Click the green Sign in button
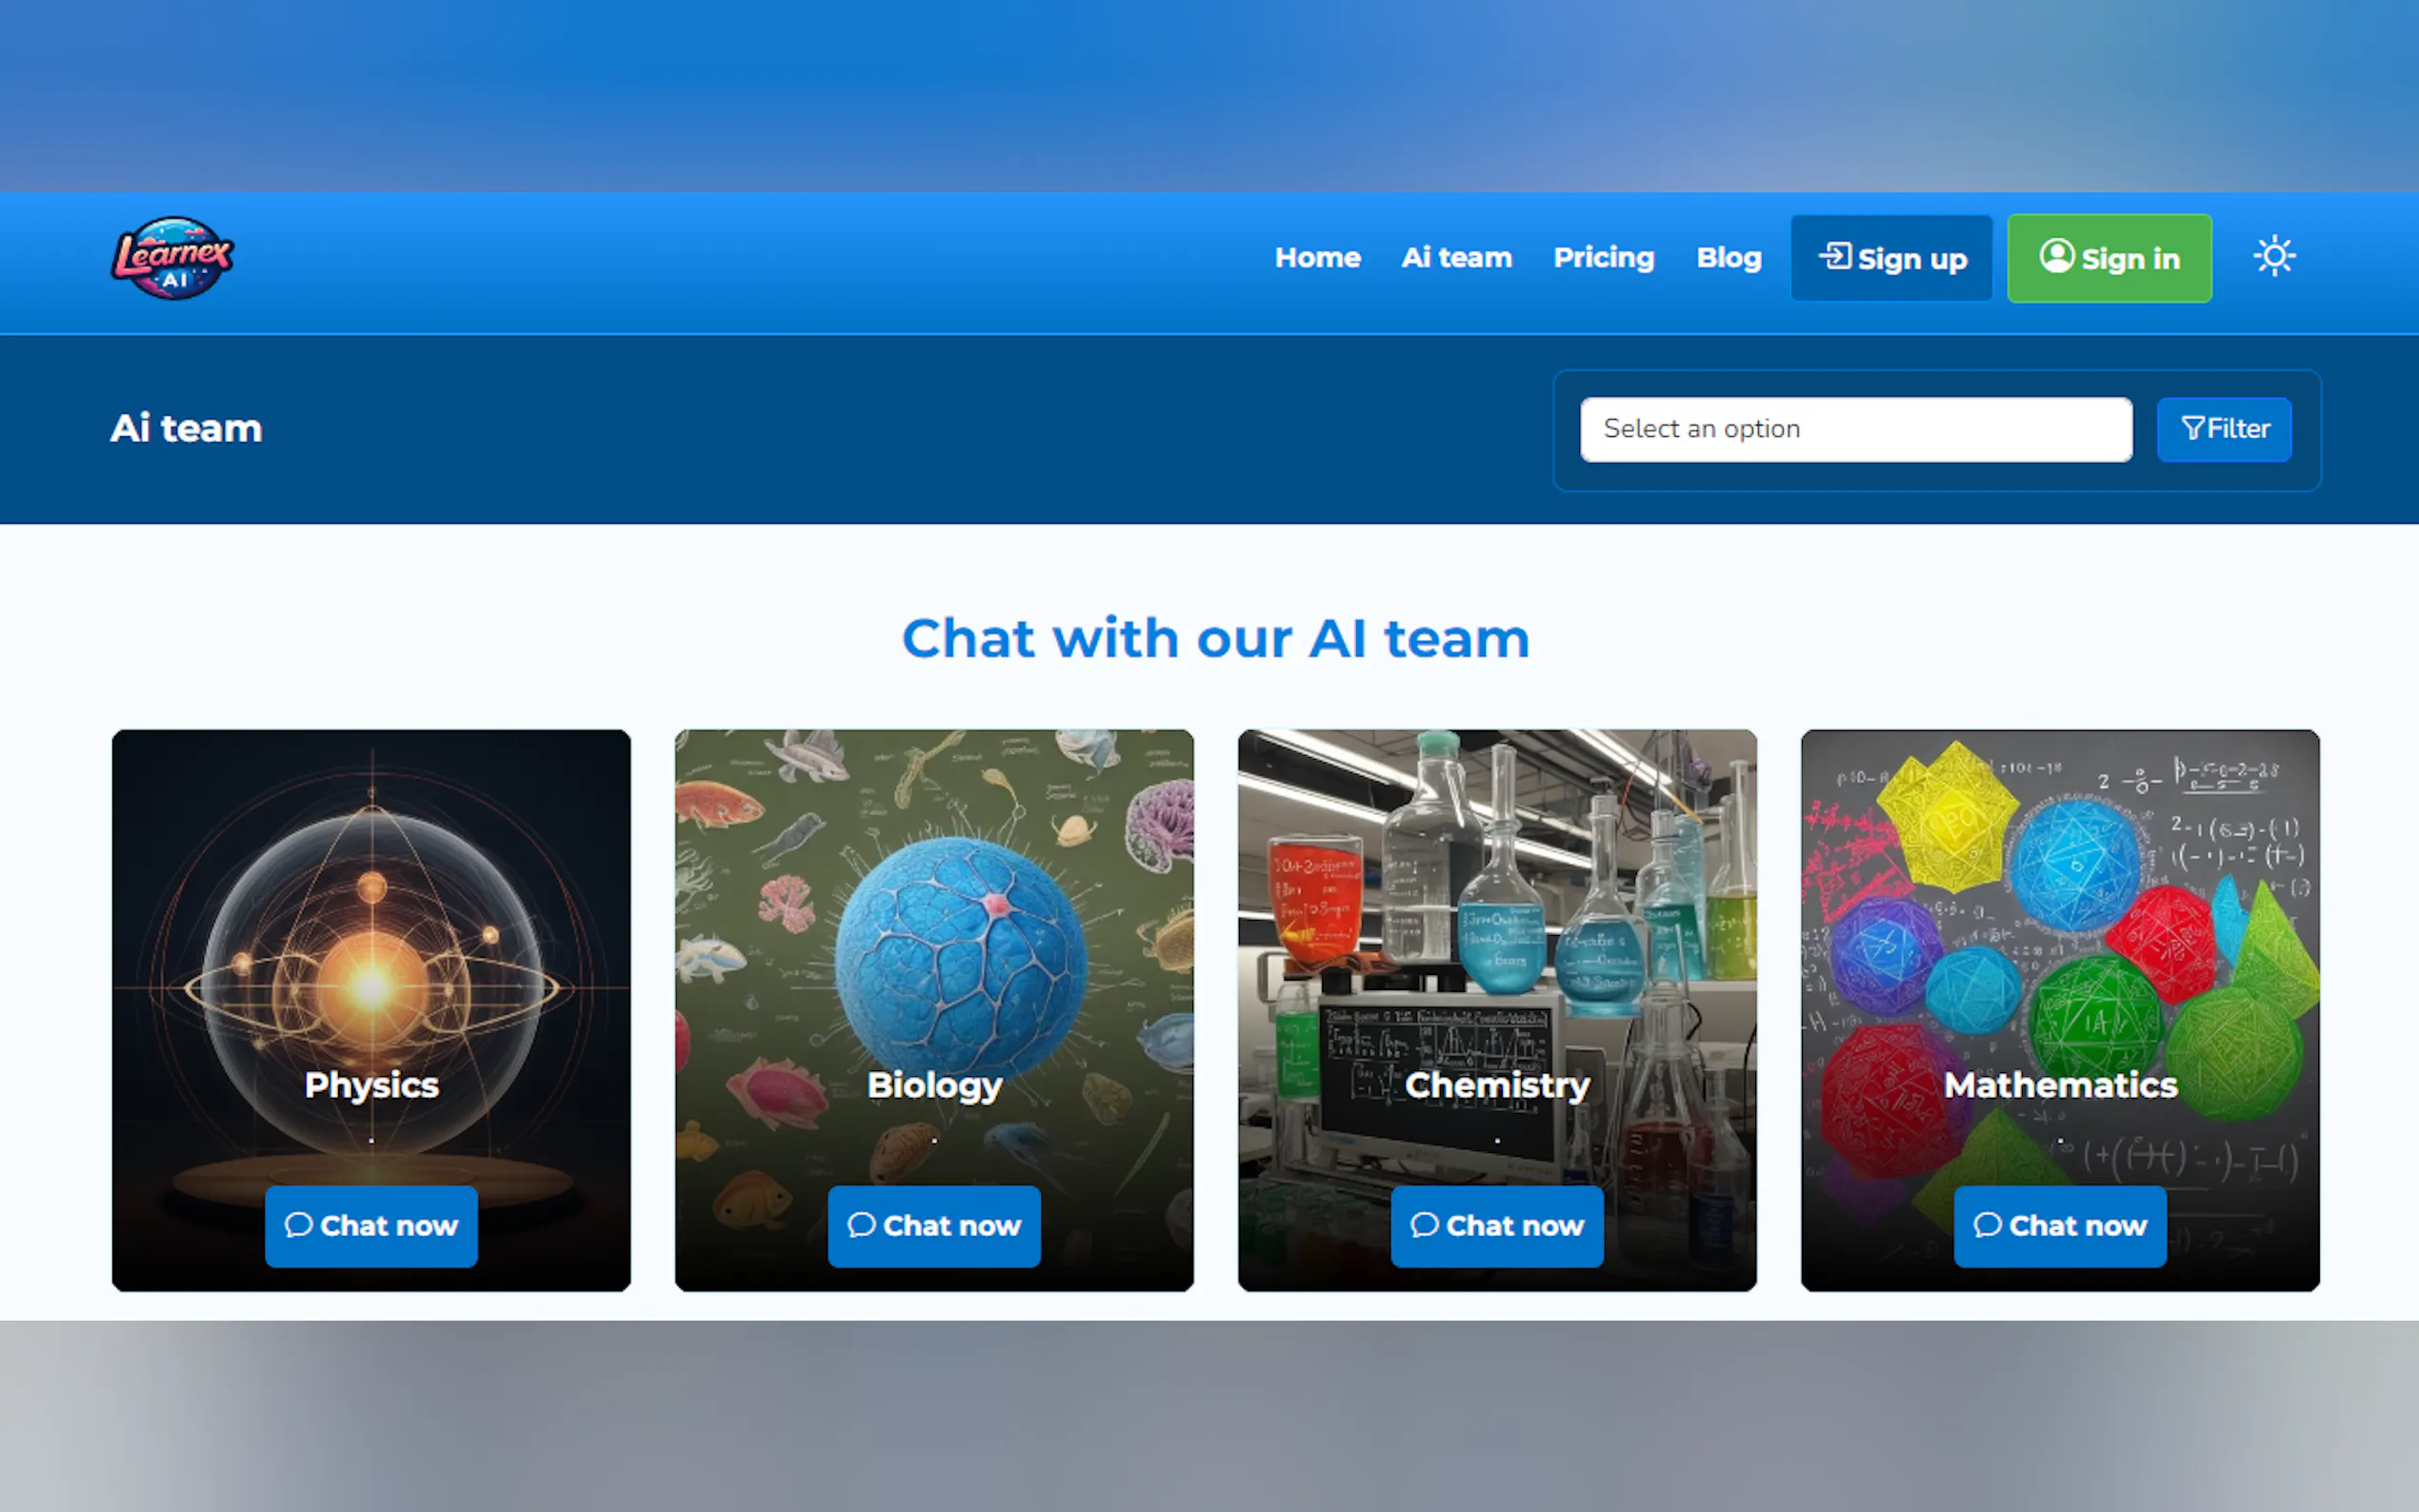This screenshot has height=1512, width=2419. pyautogui.click(x=2109, y=258)
